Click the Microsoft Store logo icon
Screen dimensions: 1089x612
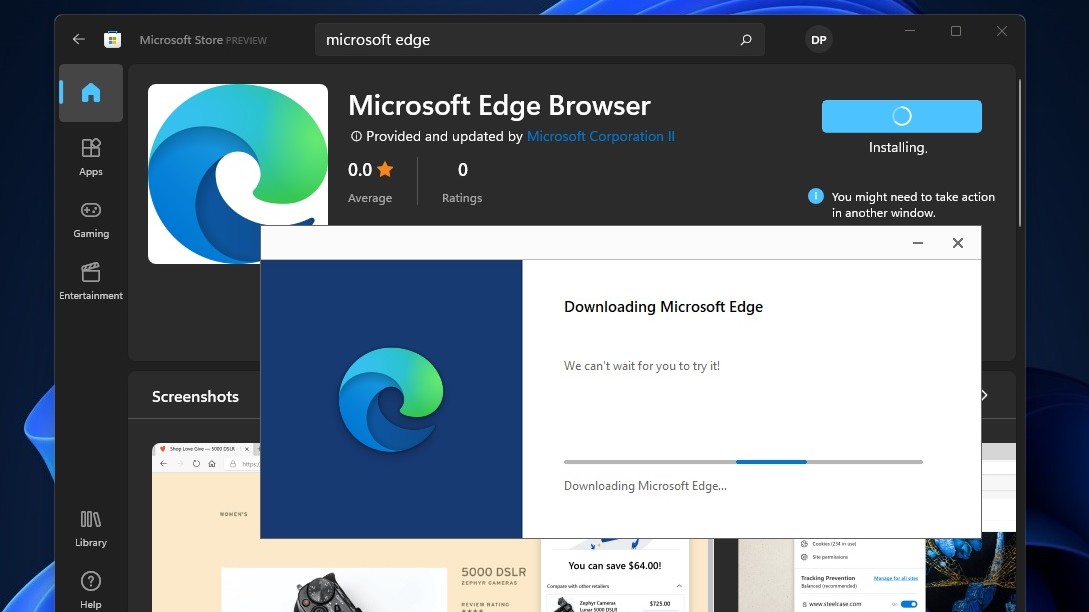pos(113,40)
